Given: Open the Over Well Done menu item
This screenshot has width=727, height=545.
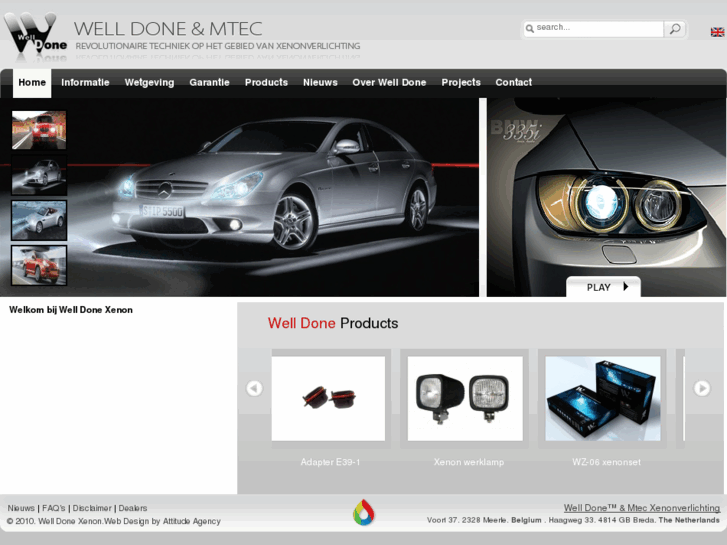Looking at the screenshot, I should (x=389, y=83).
